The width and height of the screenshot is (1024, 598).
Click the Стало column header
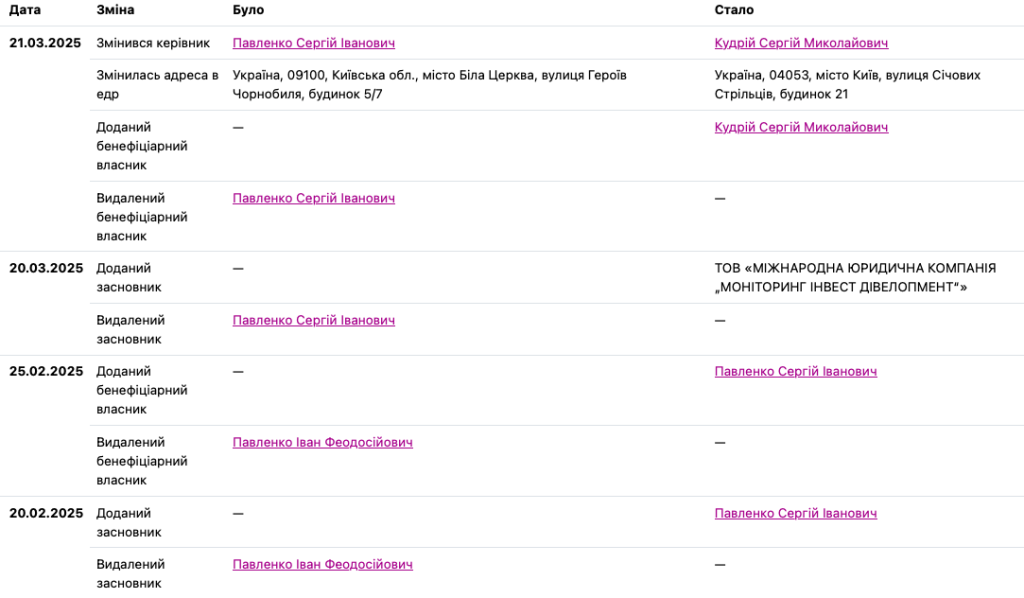click(x=734, y=10)
